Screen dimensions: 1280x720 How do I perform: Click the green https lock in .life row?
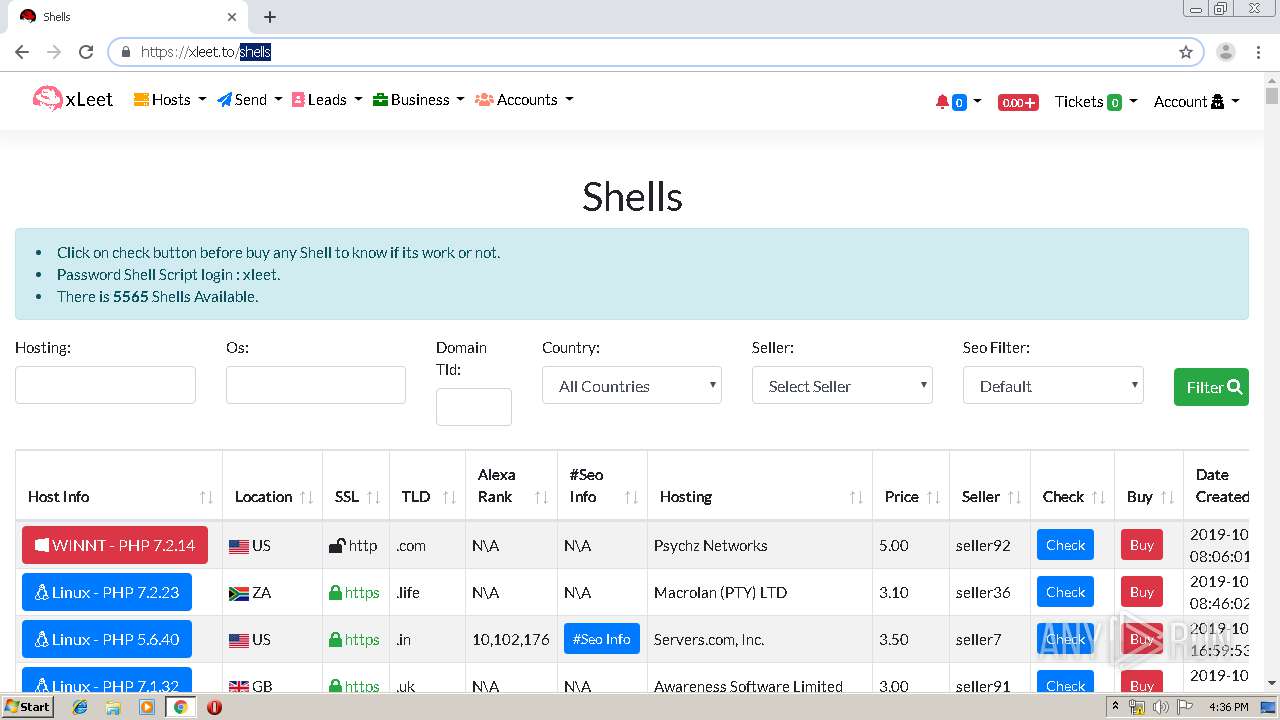(x=336, y=592)
